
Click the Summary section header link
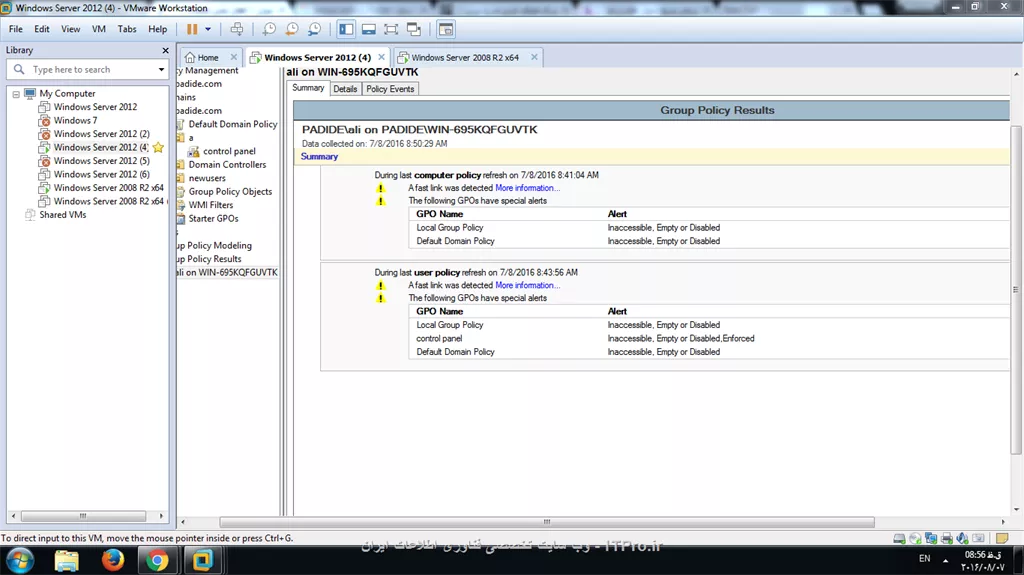(319, 156)
